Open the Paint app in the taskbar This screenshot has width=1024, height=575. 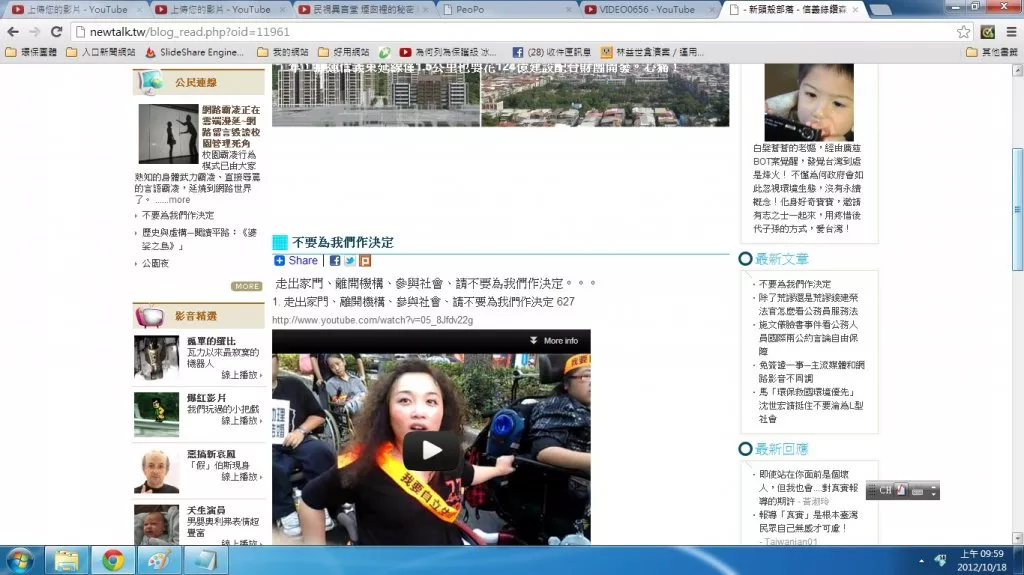(159, 561)
